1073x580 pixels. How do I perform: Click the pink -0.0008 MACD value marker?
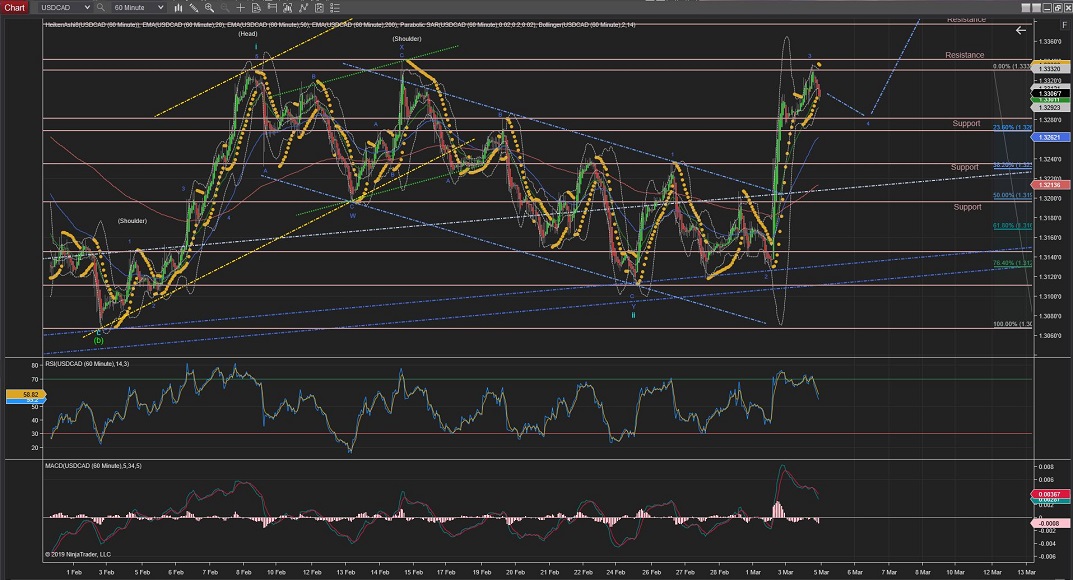tap(1050, 524)
